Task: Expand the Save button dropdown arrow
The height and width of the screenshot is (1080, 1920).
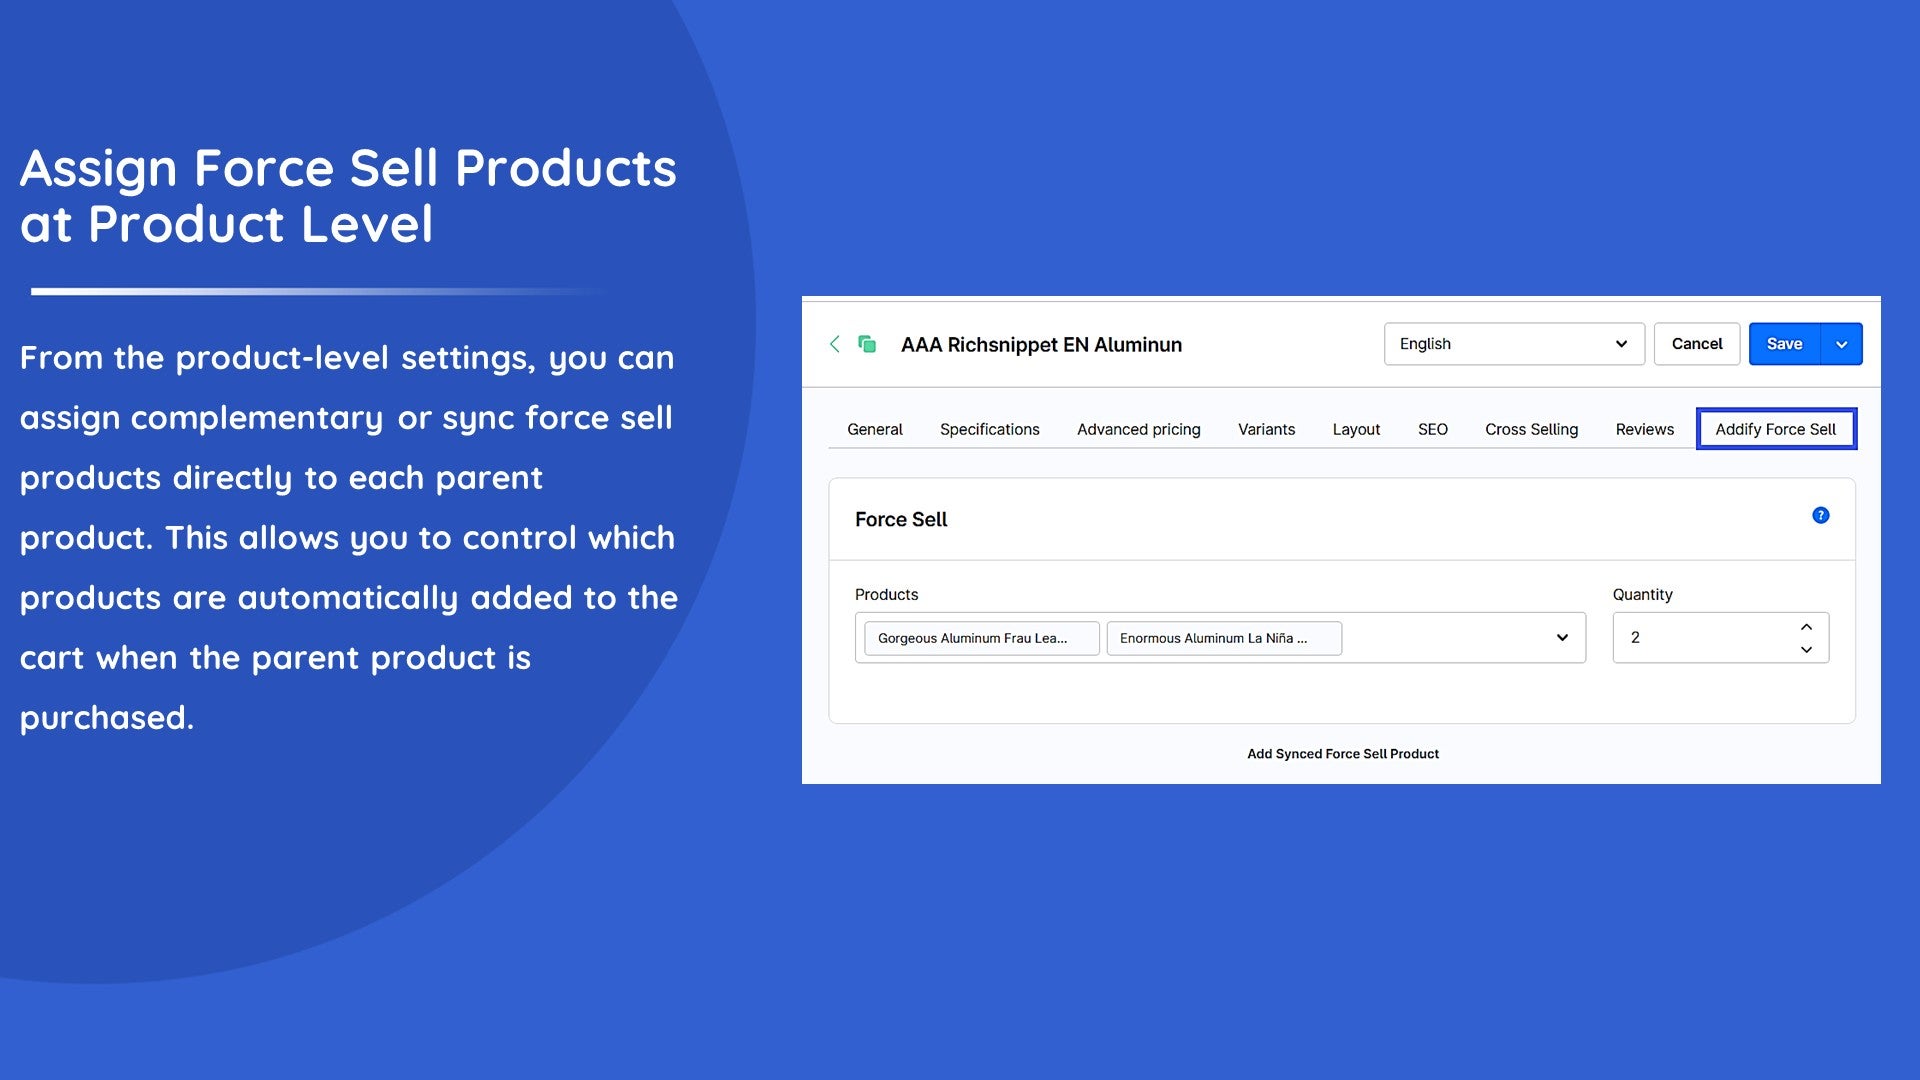Action: 1841,344
